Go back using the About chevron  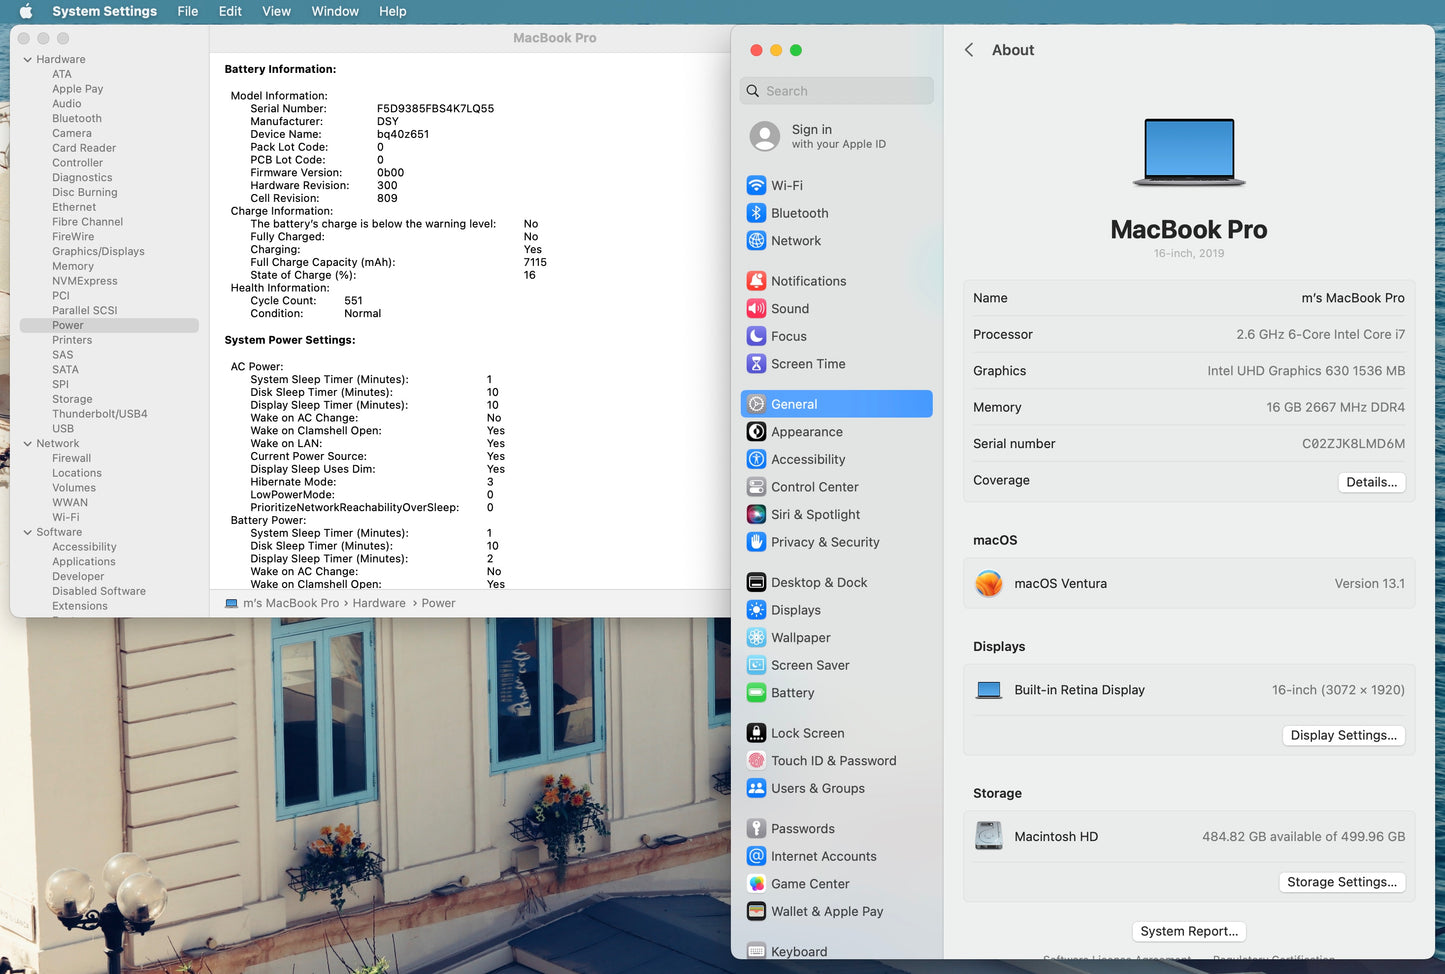click(968, 50)
